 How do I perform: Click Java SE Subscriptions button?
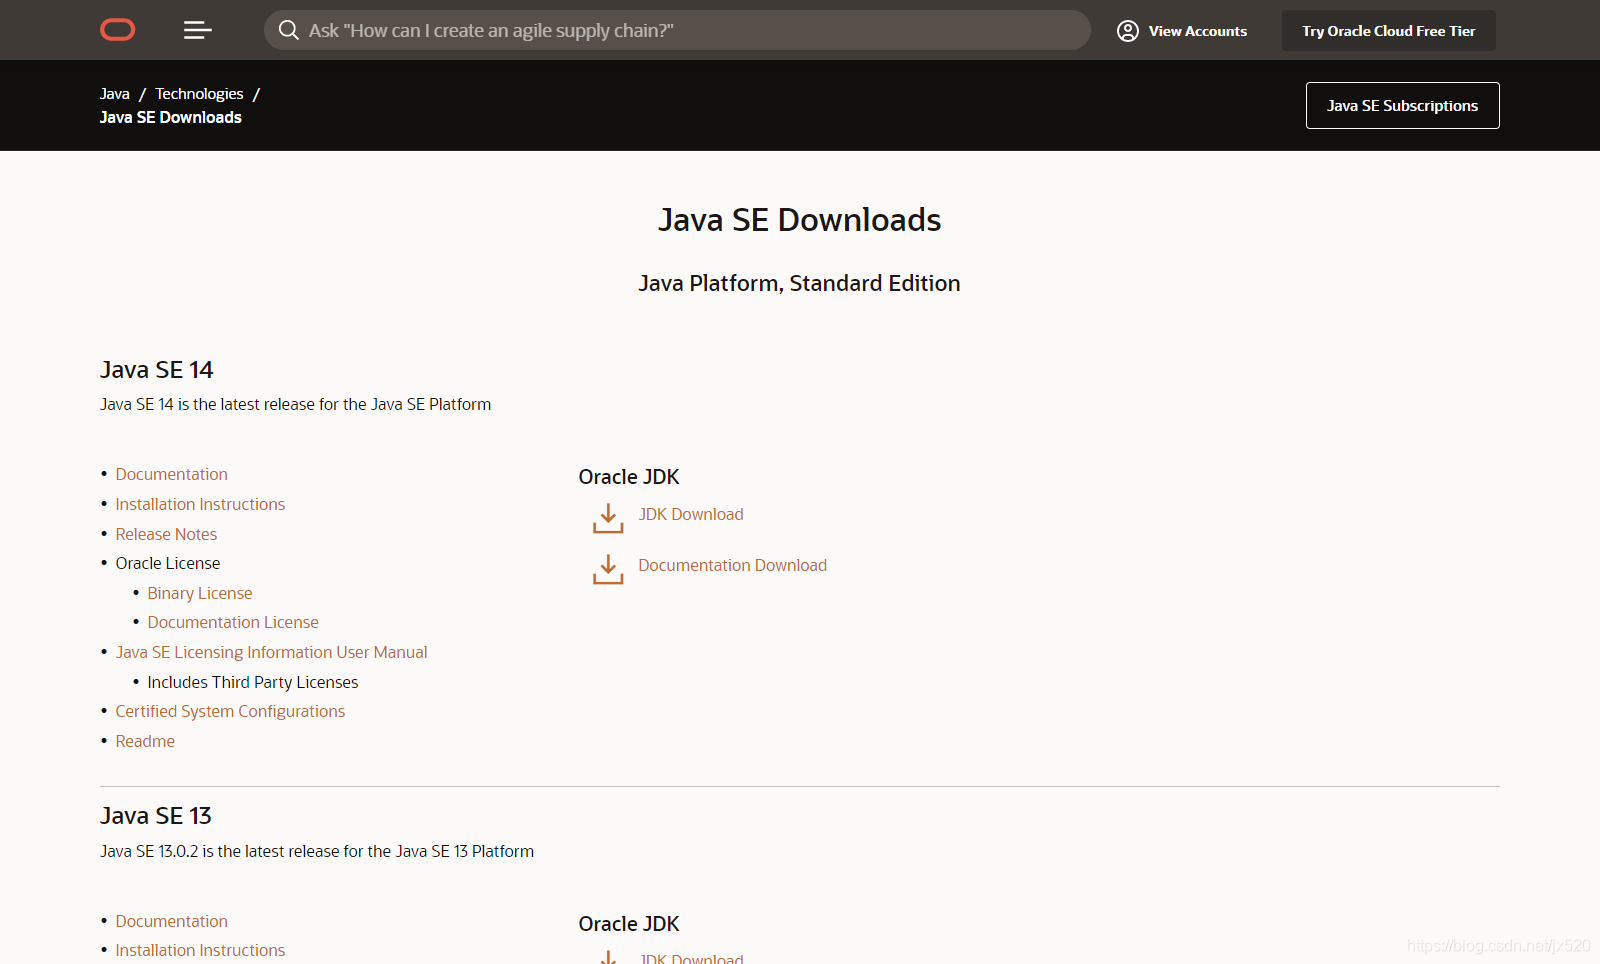(x=1403, y=105)
